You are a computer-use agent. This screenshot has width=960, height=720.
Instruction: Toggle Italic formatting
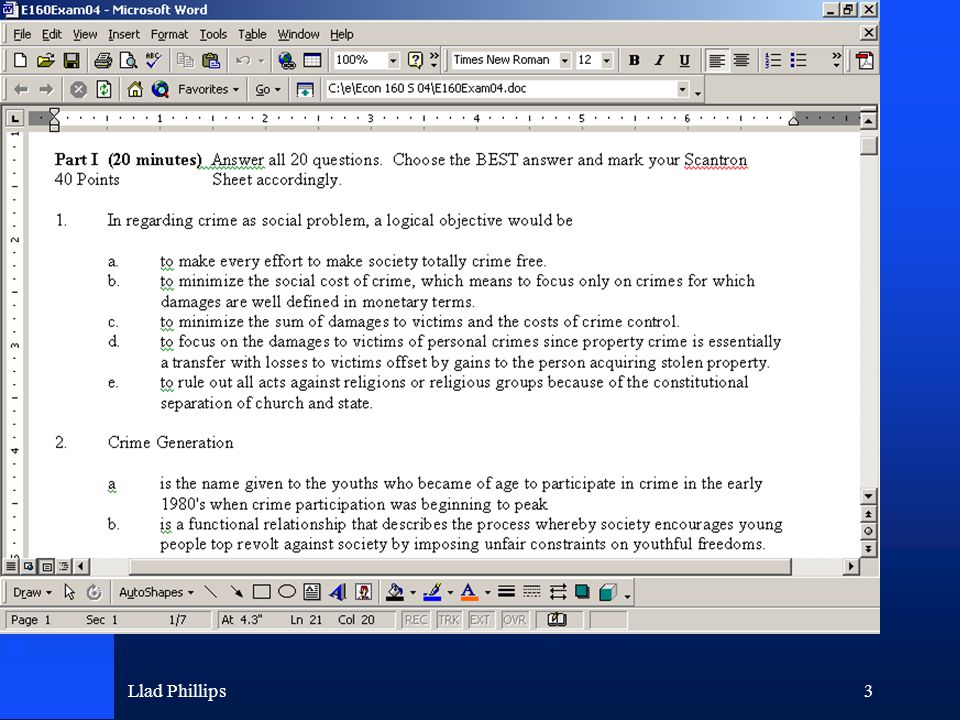[x=659, y=60]
